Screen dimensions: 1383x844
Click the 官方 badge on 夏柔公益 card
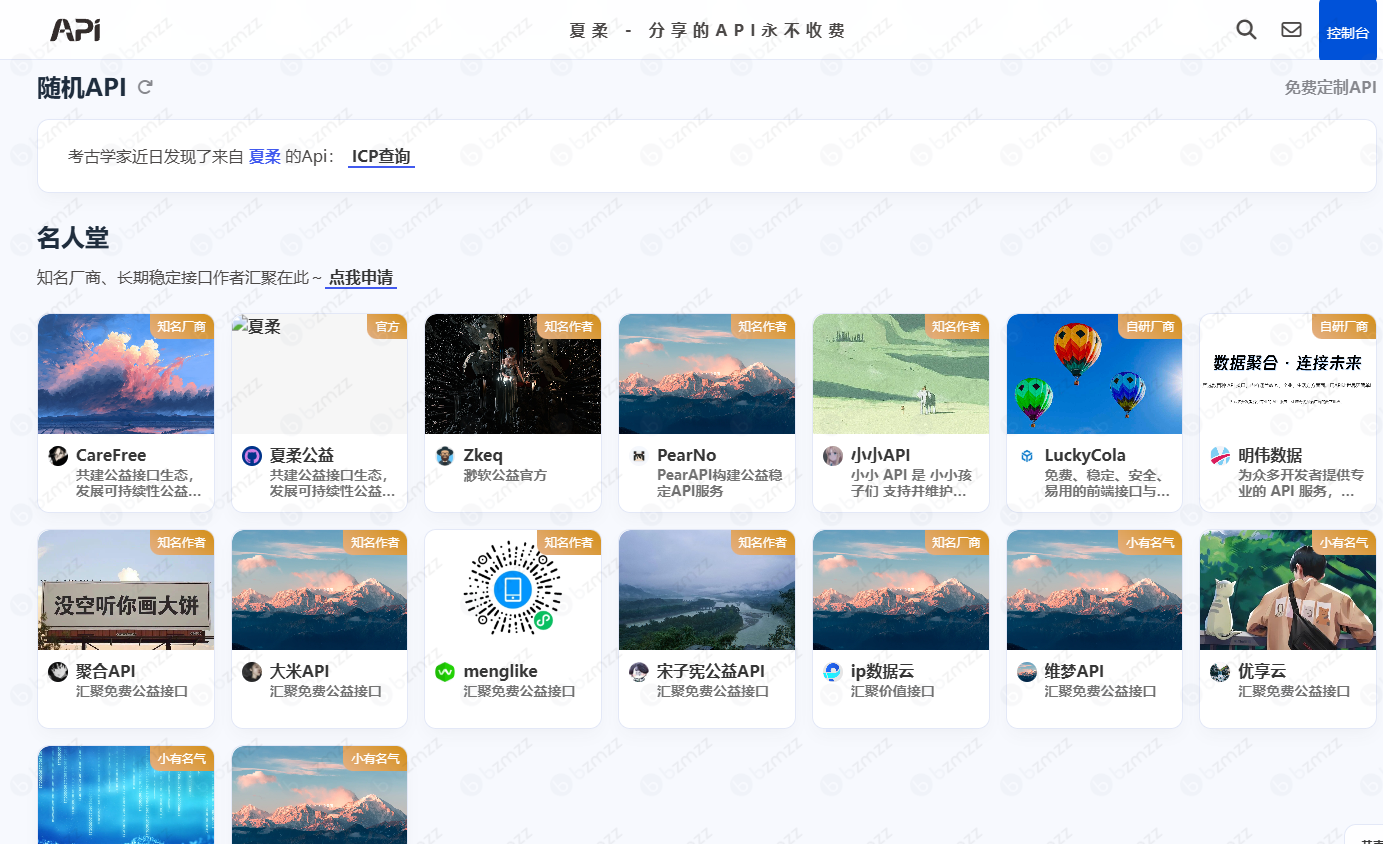pos(387,326)
